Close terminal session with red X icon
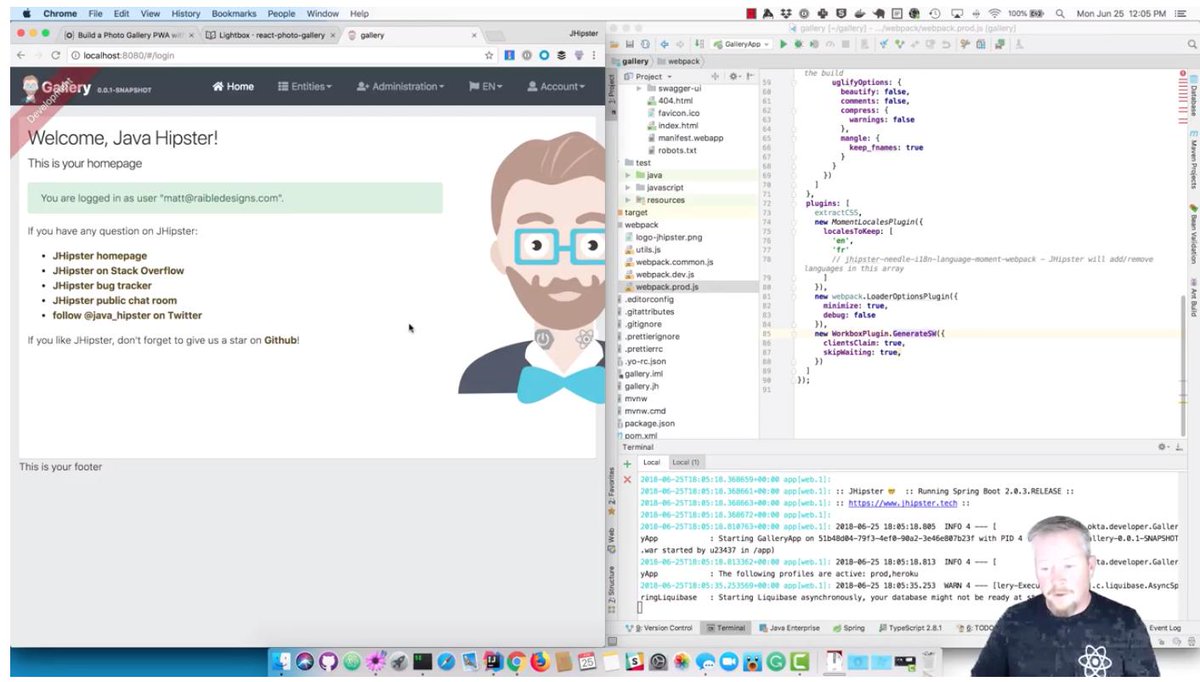Viewport: 1200px width, 682px height. tap(627, 479)
